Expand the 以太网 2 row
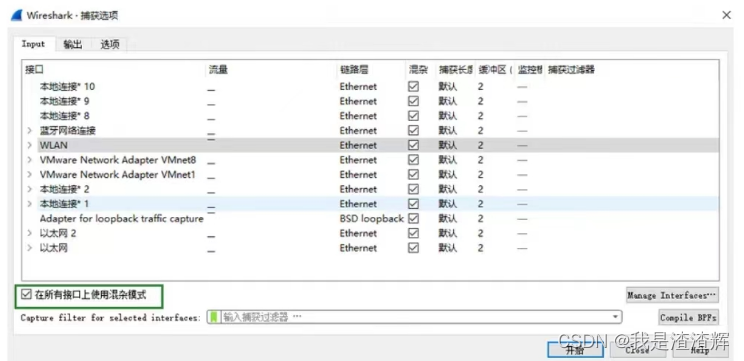This screenshot has width=744, height=361. [29, 233]
